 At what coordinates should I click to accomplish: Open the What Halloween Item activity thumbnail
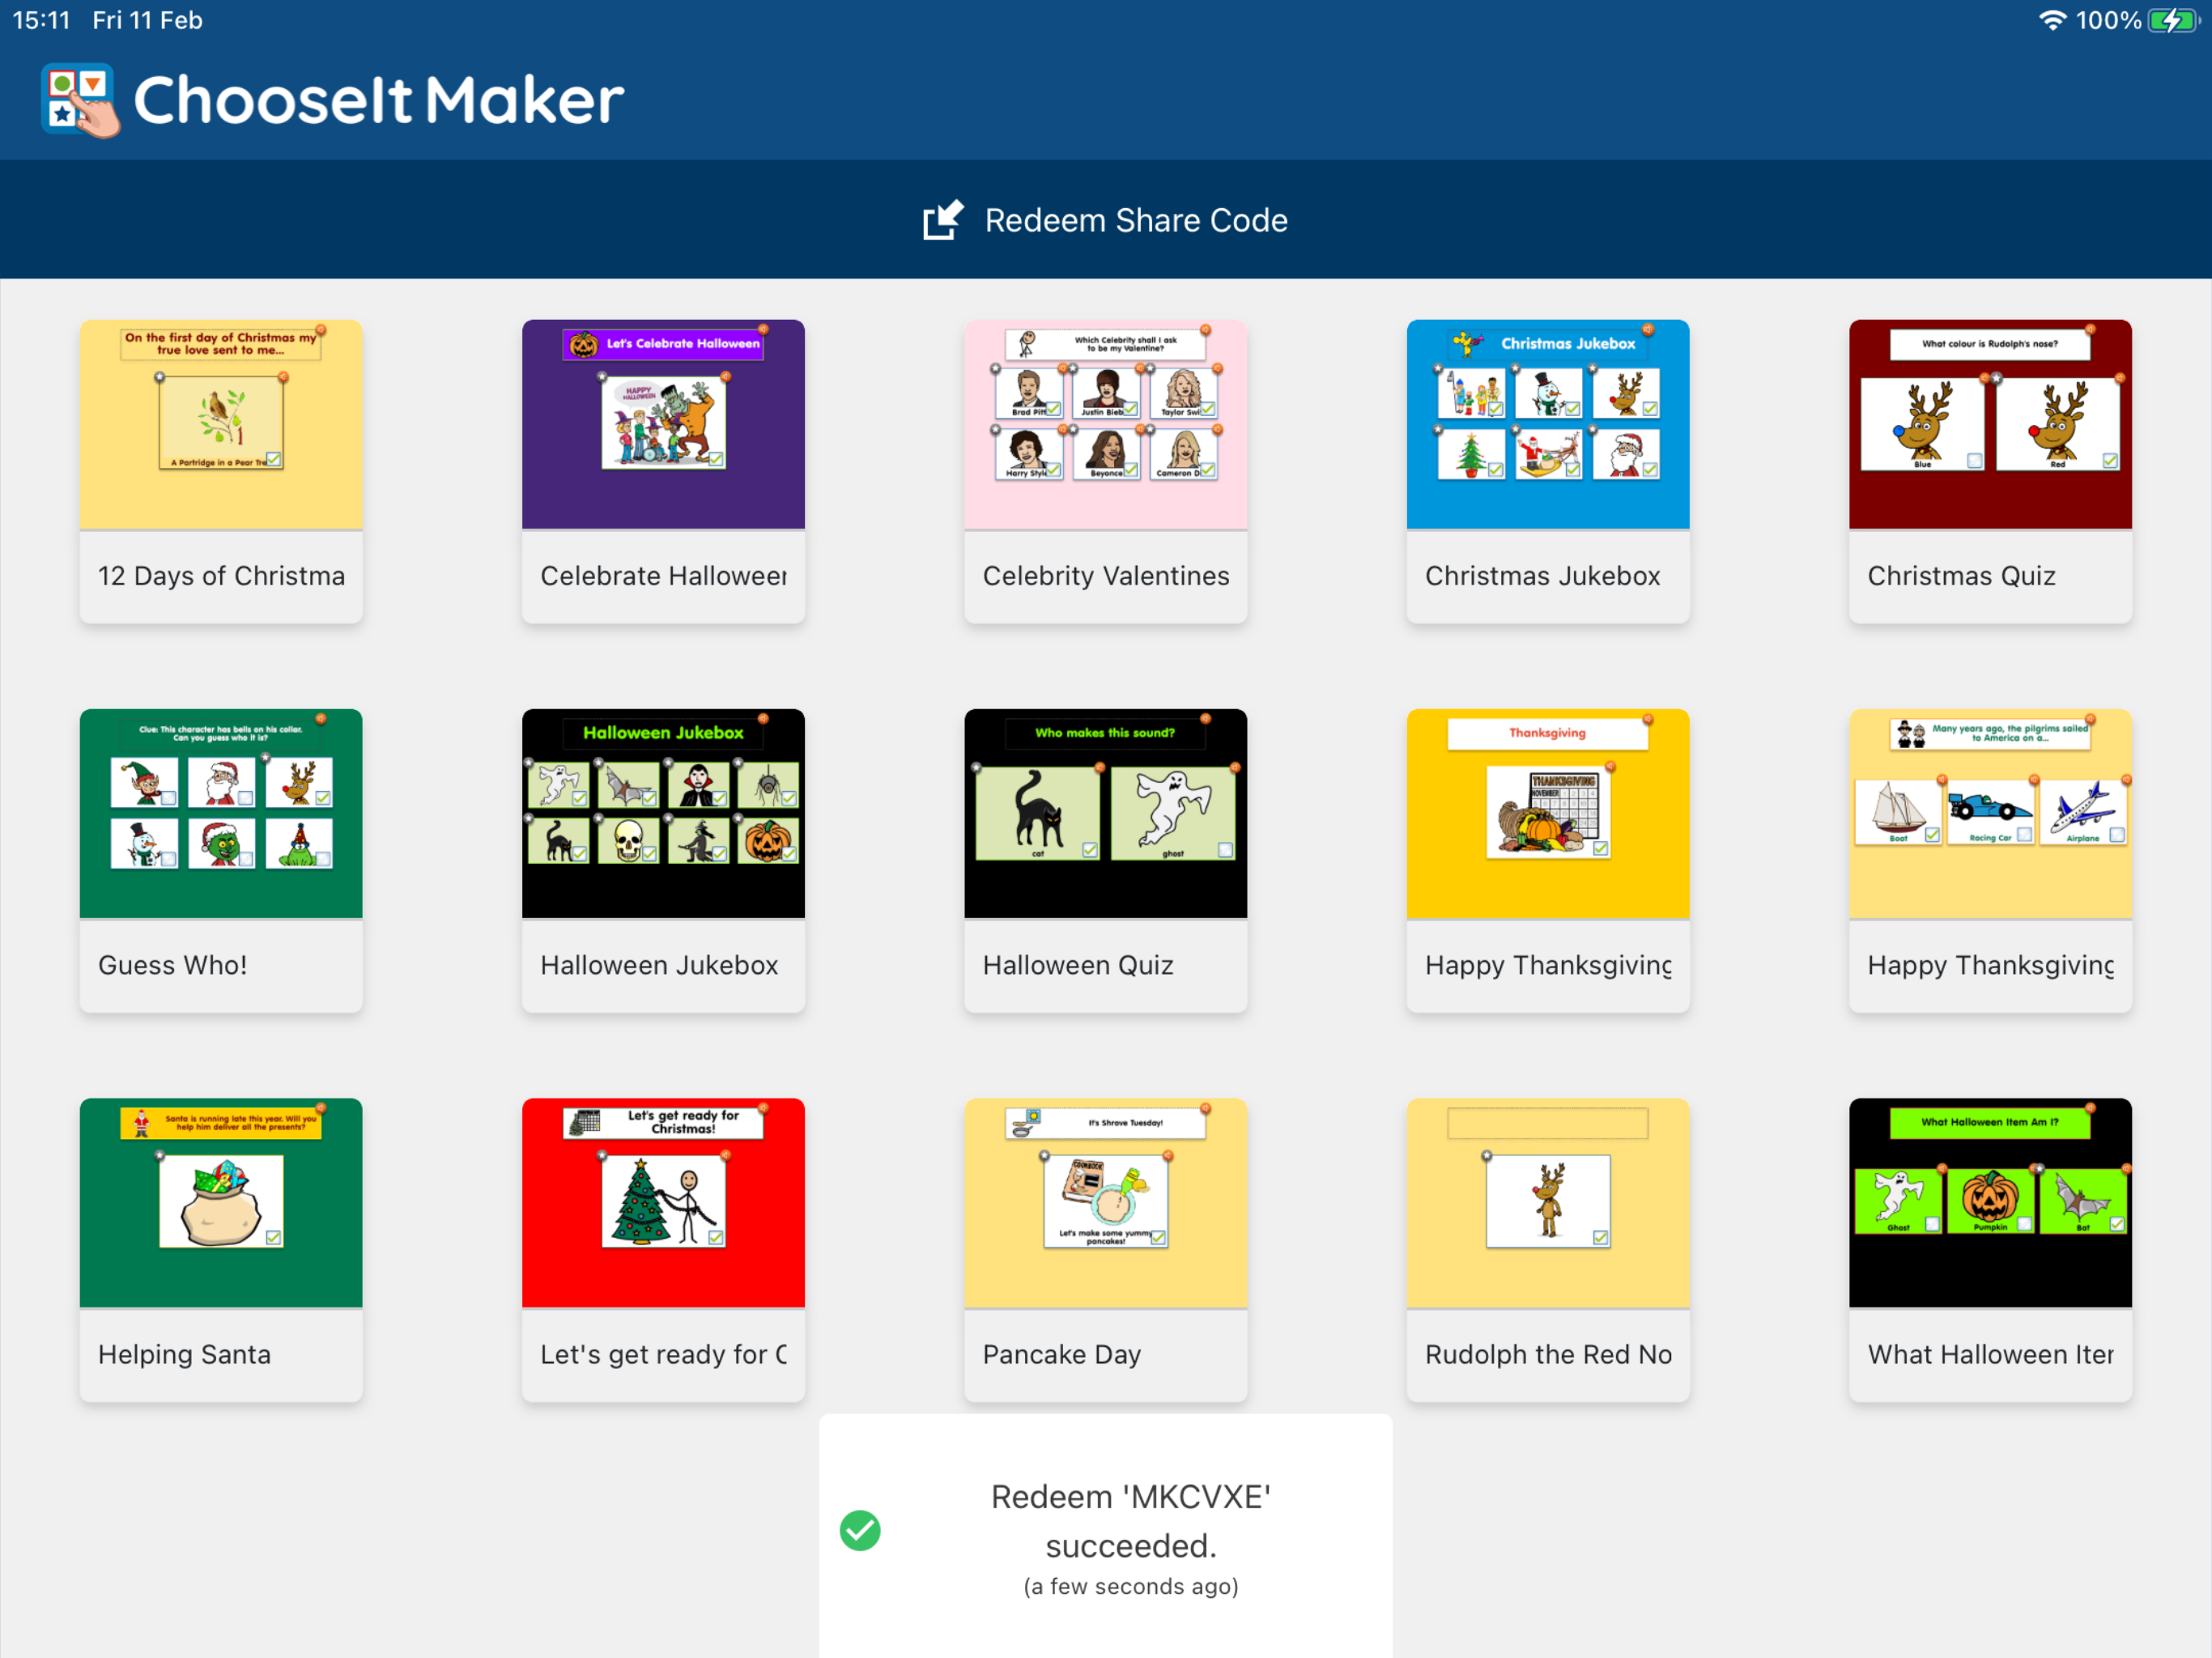click(1990, 1202)
